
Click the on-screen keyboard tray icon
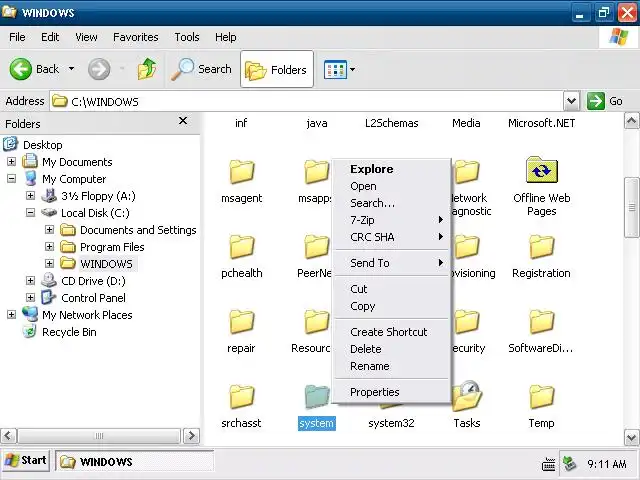[x=548, y=464]
